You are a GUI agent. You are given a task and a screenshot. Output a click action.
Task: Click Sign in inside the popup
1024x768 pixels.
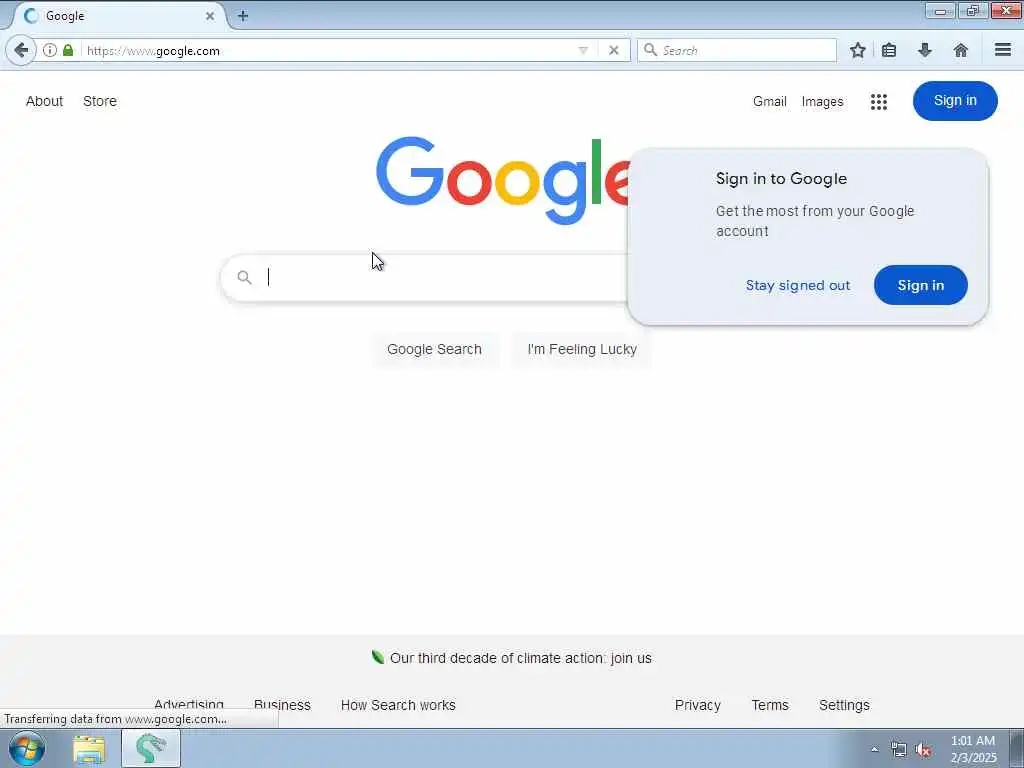click(x=921, y=285)
